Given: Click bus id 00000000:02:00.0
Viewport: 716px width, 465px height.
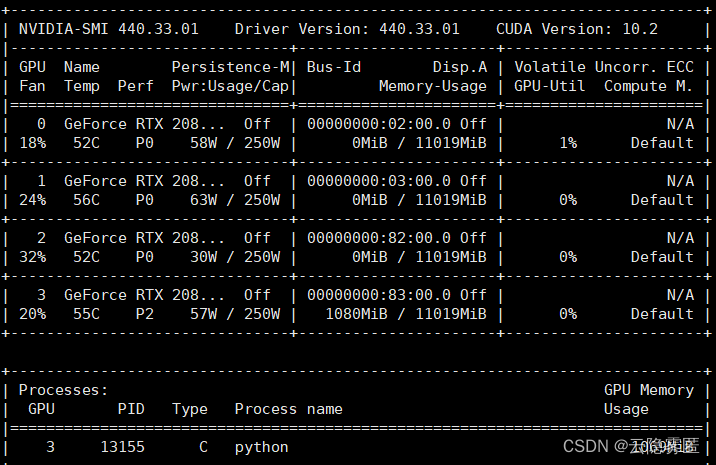Looking at the screenshot, I should (x=379, y=124).
